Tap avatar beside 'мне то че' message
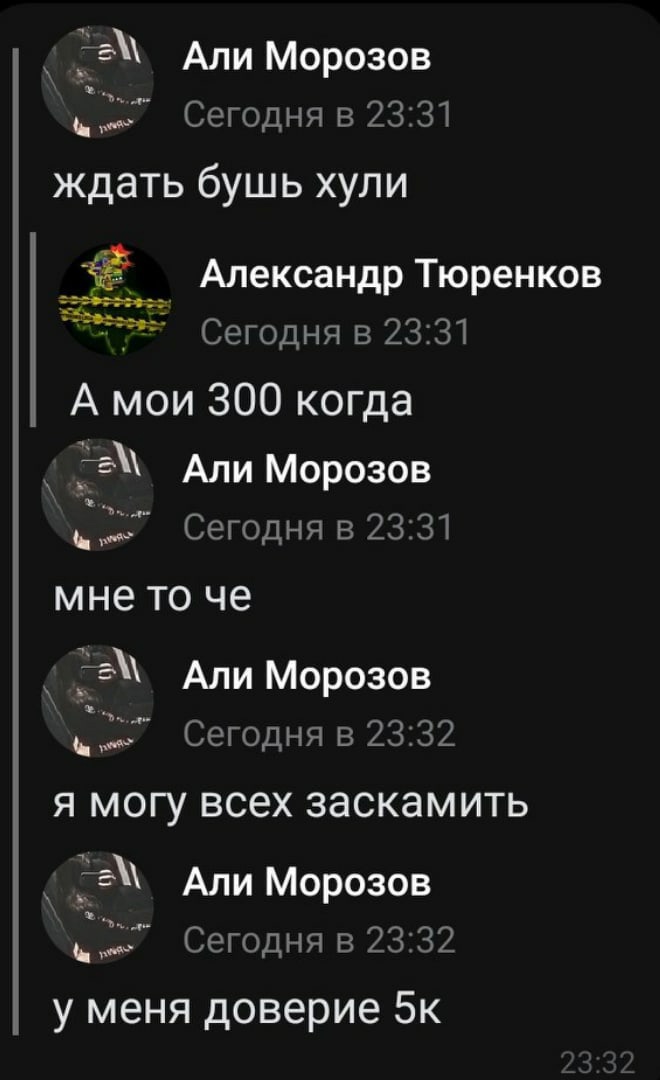The image size is (660, 1080). coord(97,495)
